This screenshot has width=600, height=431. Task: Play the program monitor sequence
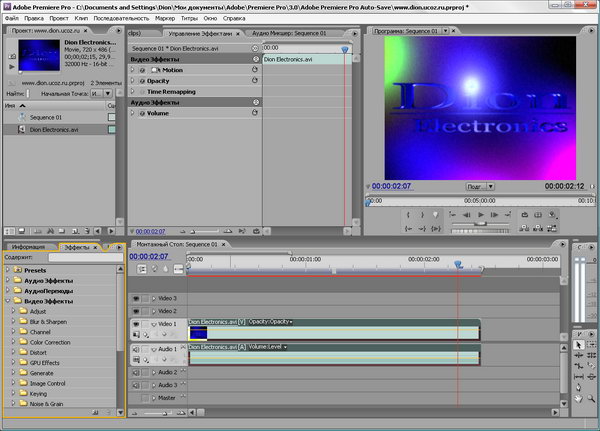pos(481,215)
